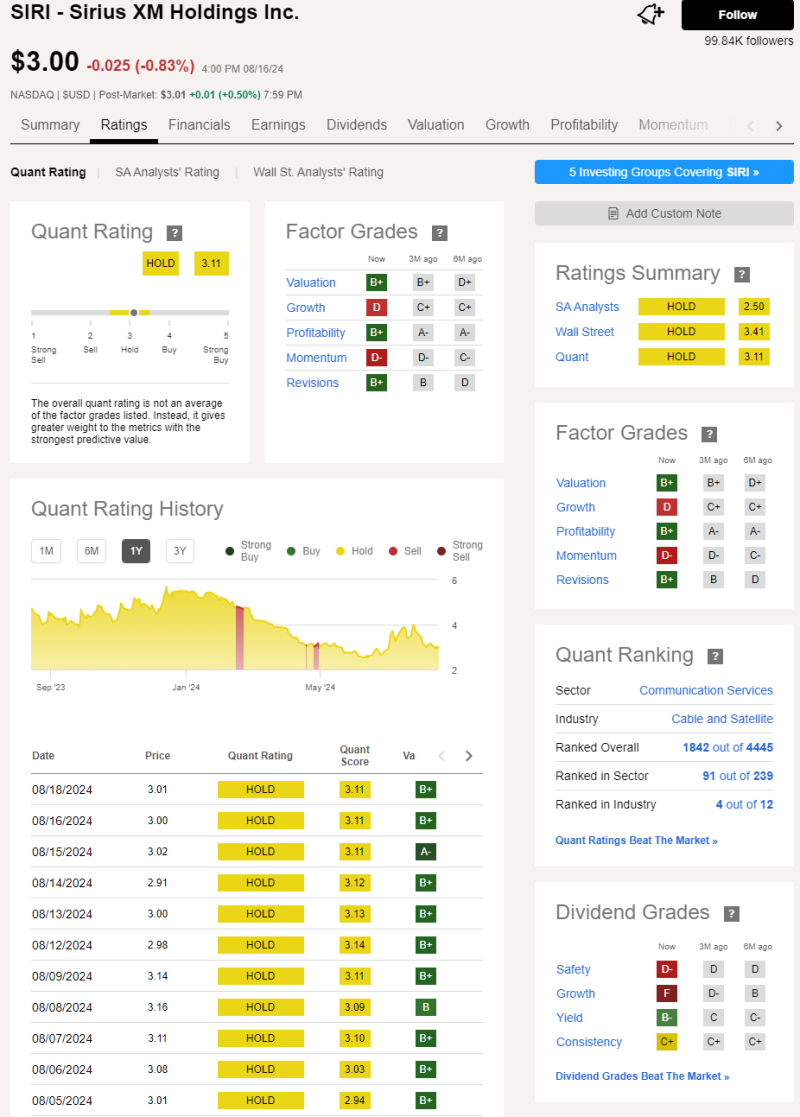Click Wall Street 3.41 score badge
The image size is (800, 1117).
point(754,332)
